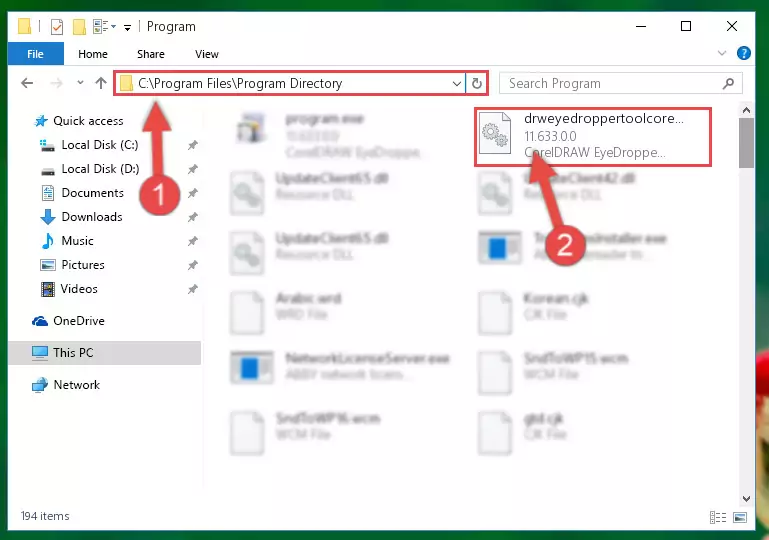
Task: Click the vertical scrollbar thumb
Action: click(x=746, y=143)
